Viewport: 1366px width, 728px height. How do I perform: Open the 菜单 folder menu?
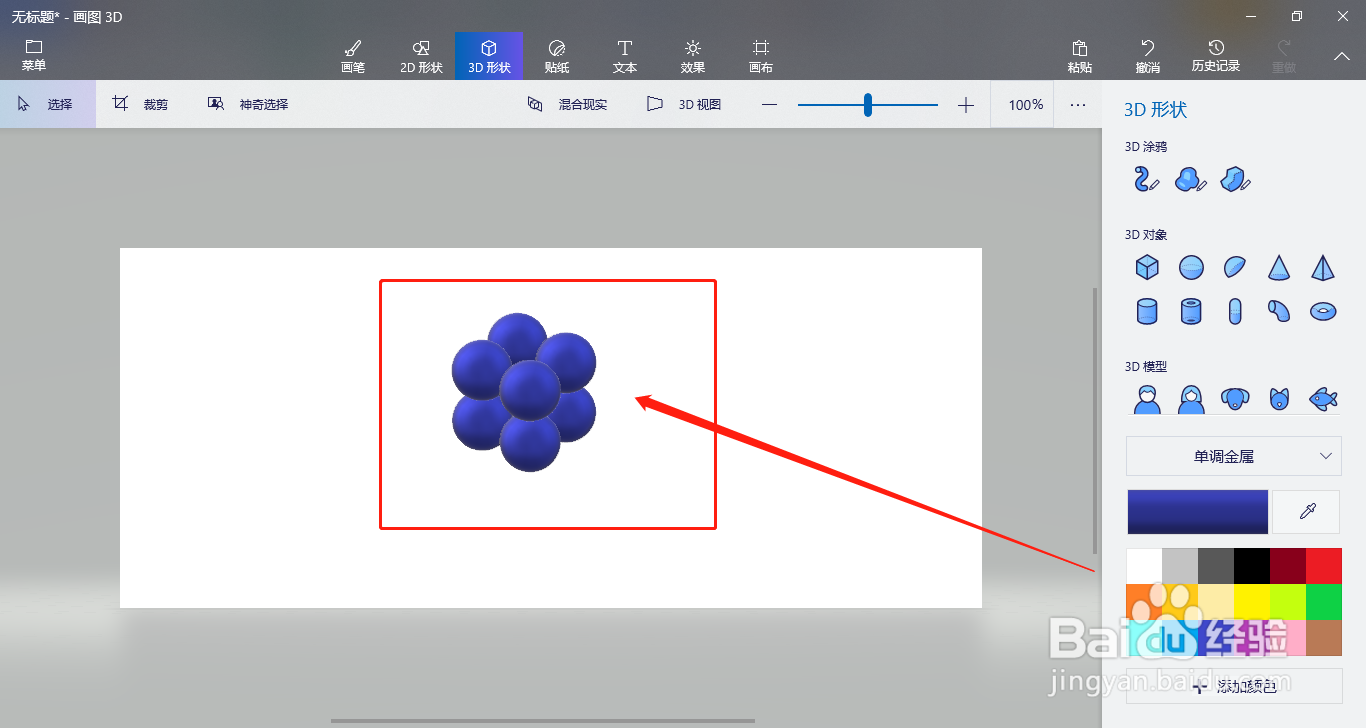click(34, 56)
